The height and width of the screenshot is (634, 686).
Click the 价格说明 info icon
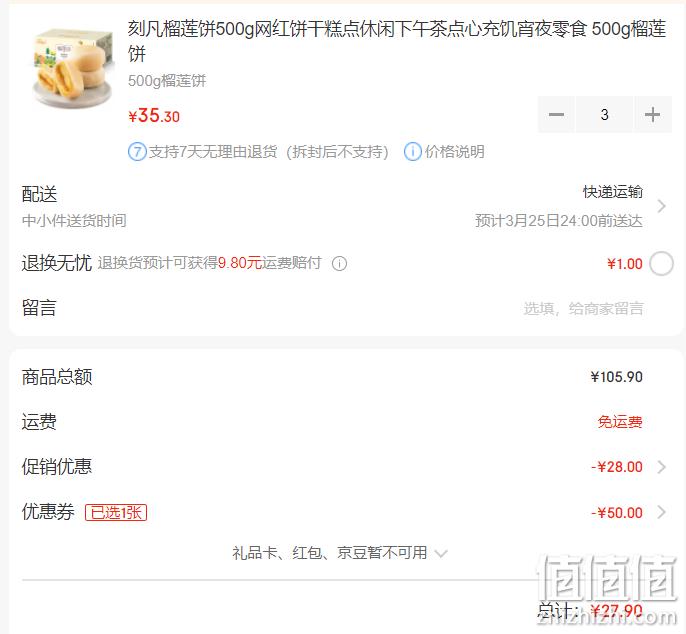coord(412,152)
